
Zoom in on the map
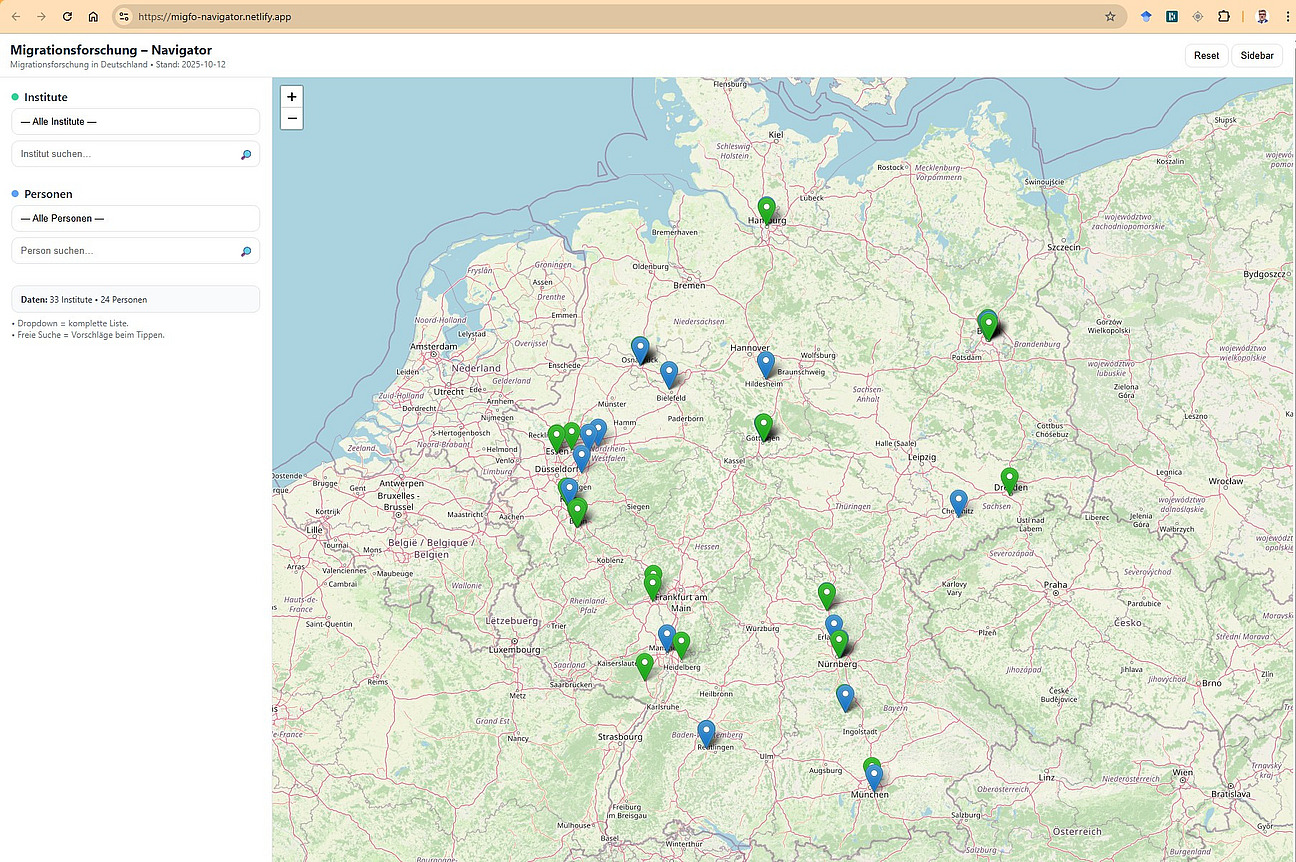(291, 97)
